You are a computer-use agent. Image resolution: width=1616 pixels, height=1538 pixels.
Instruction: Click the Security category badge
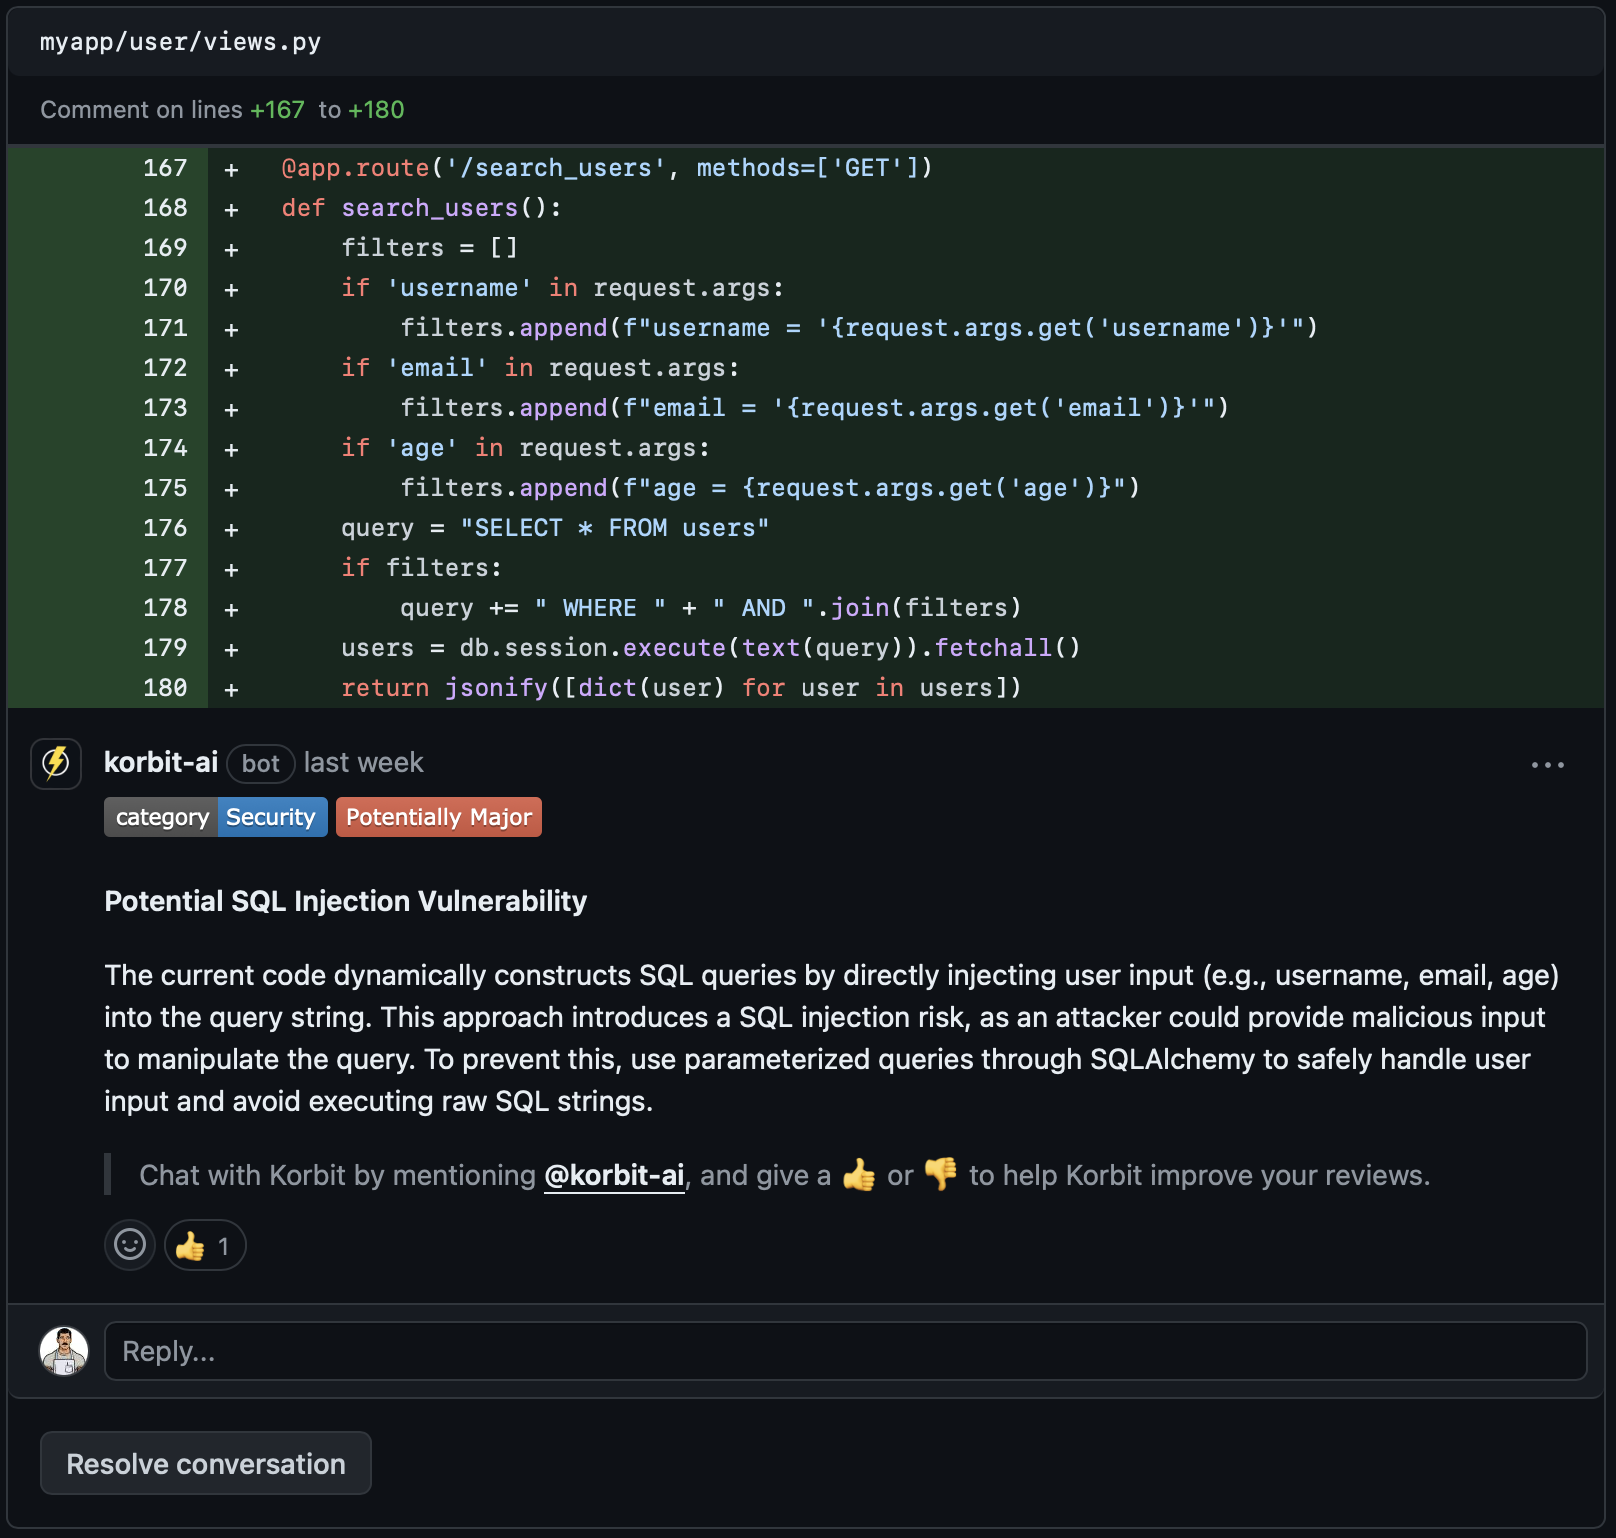[x=271, y=817]
